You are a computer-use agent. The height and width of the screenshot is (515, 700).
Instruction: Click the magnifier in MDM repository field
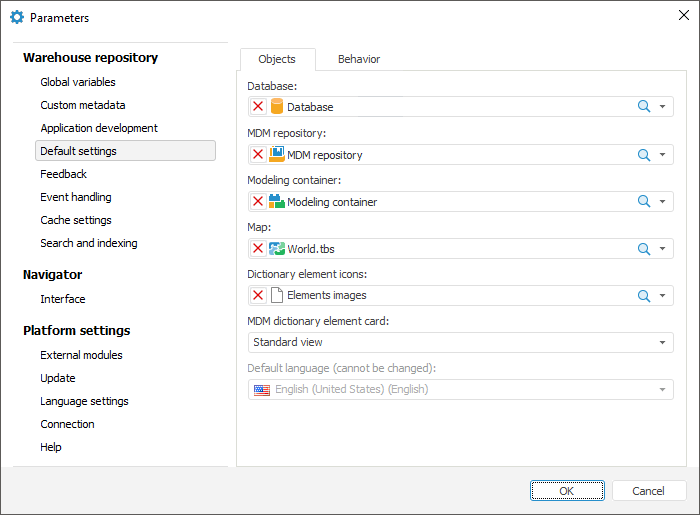(644, 155)
